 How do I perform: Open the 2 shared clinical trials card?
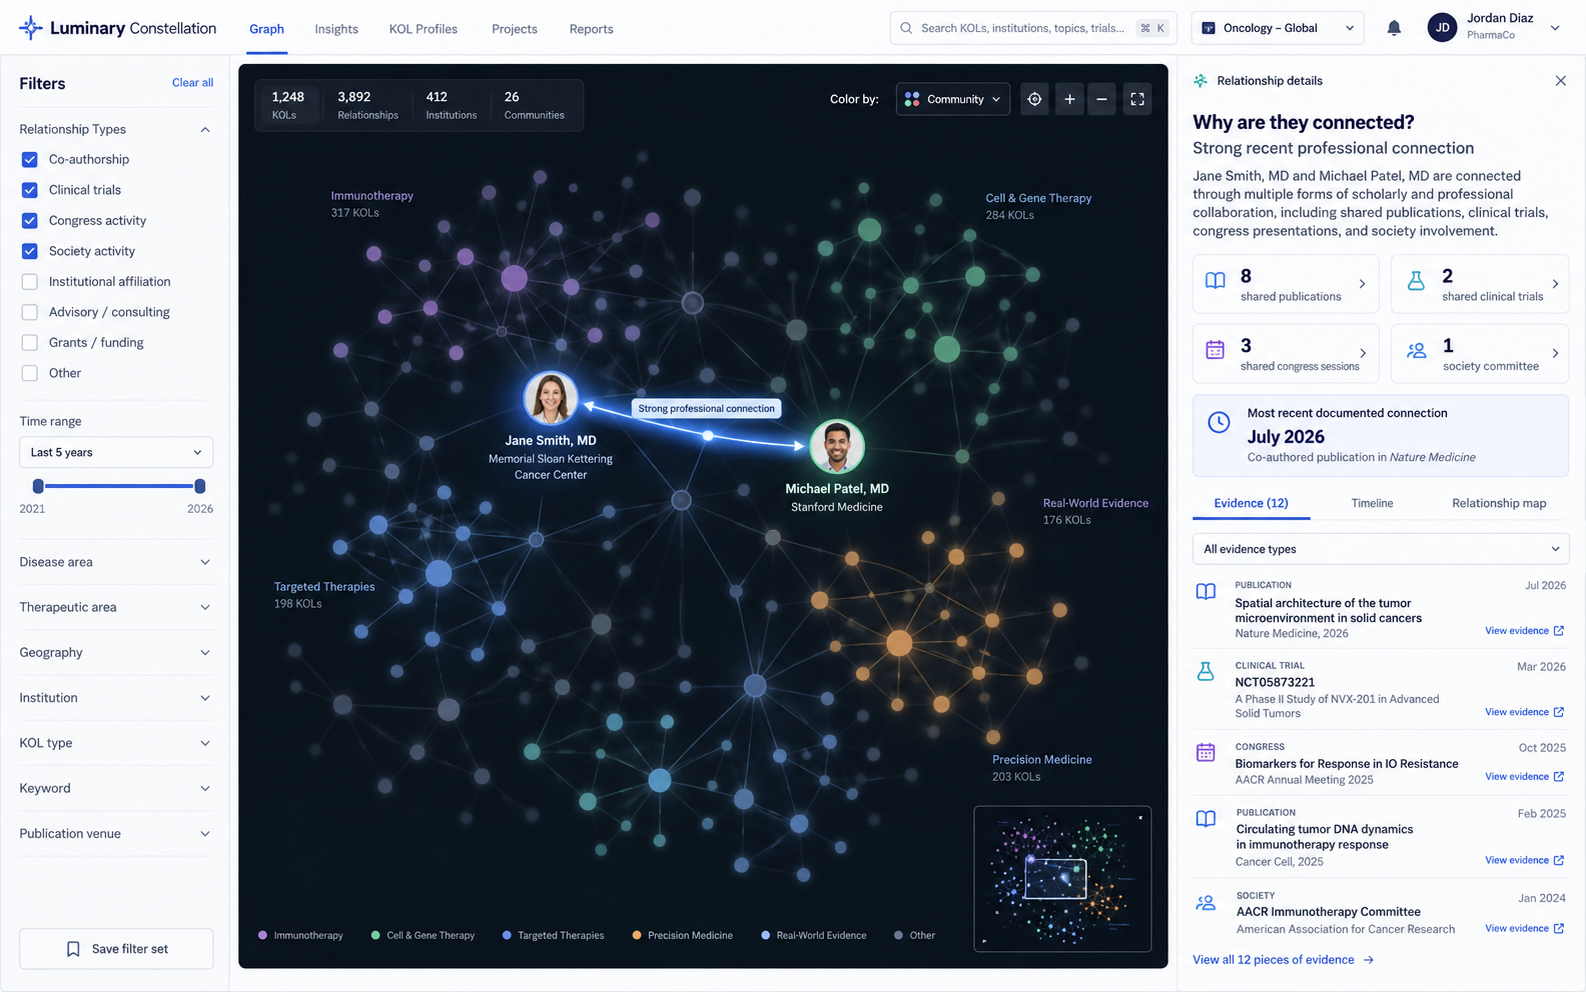coord(1480,284)
